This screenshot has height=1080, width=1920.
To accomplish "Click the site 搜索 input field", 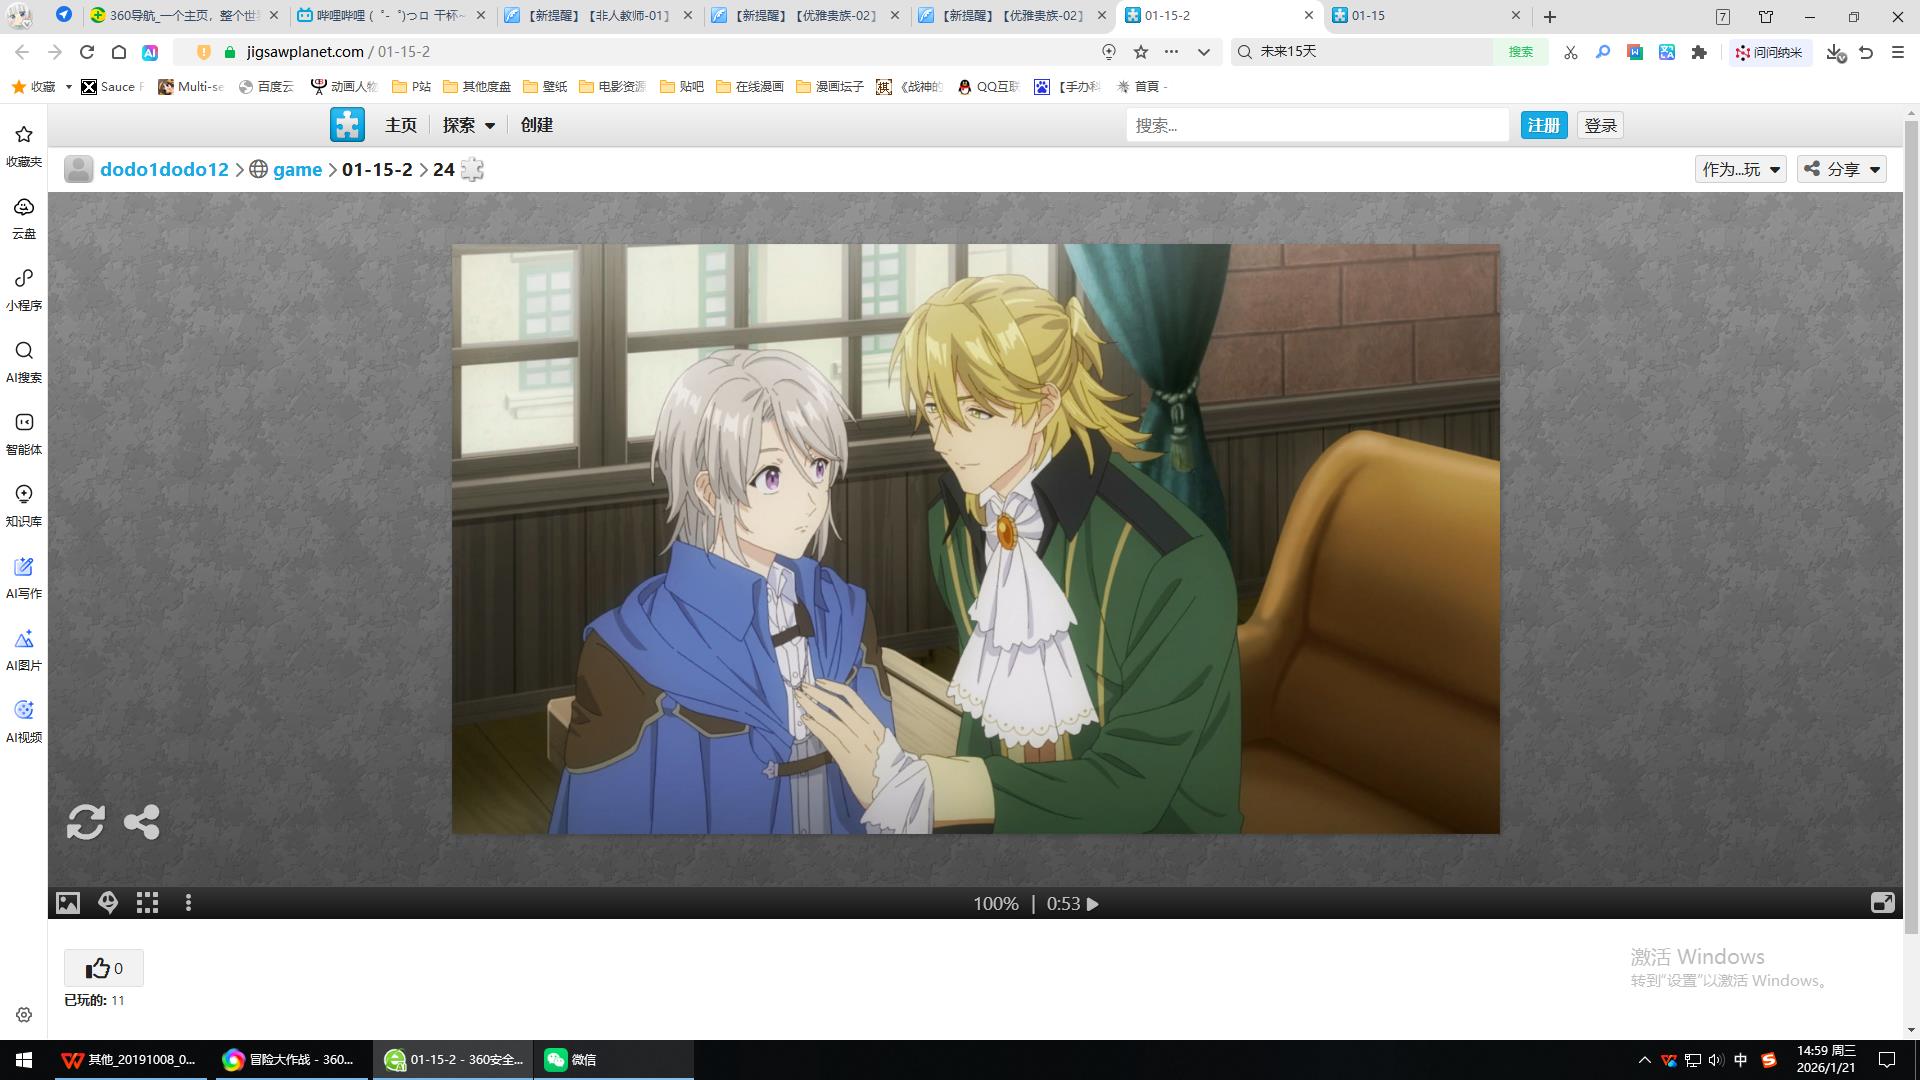I will click(x=1316, y=125).
